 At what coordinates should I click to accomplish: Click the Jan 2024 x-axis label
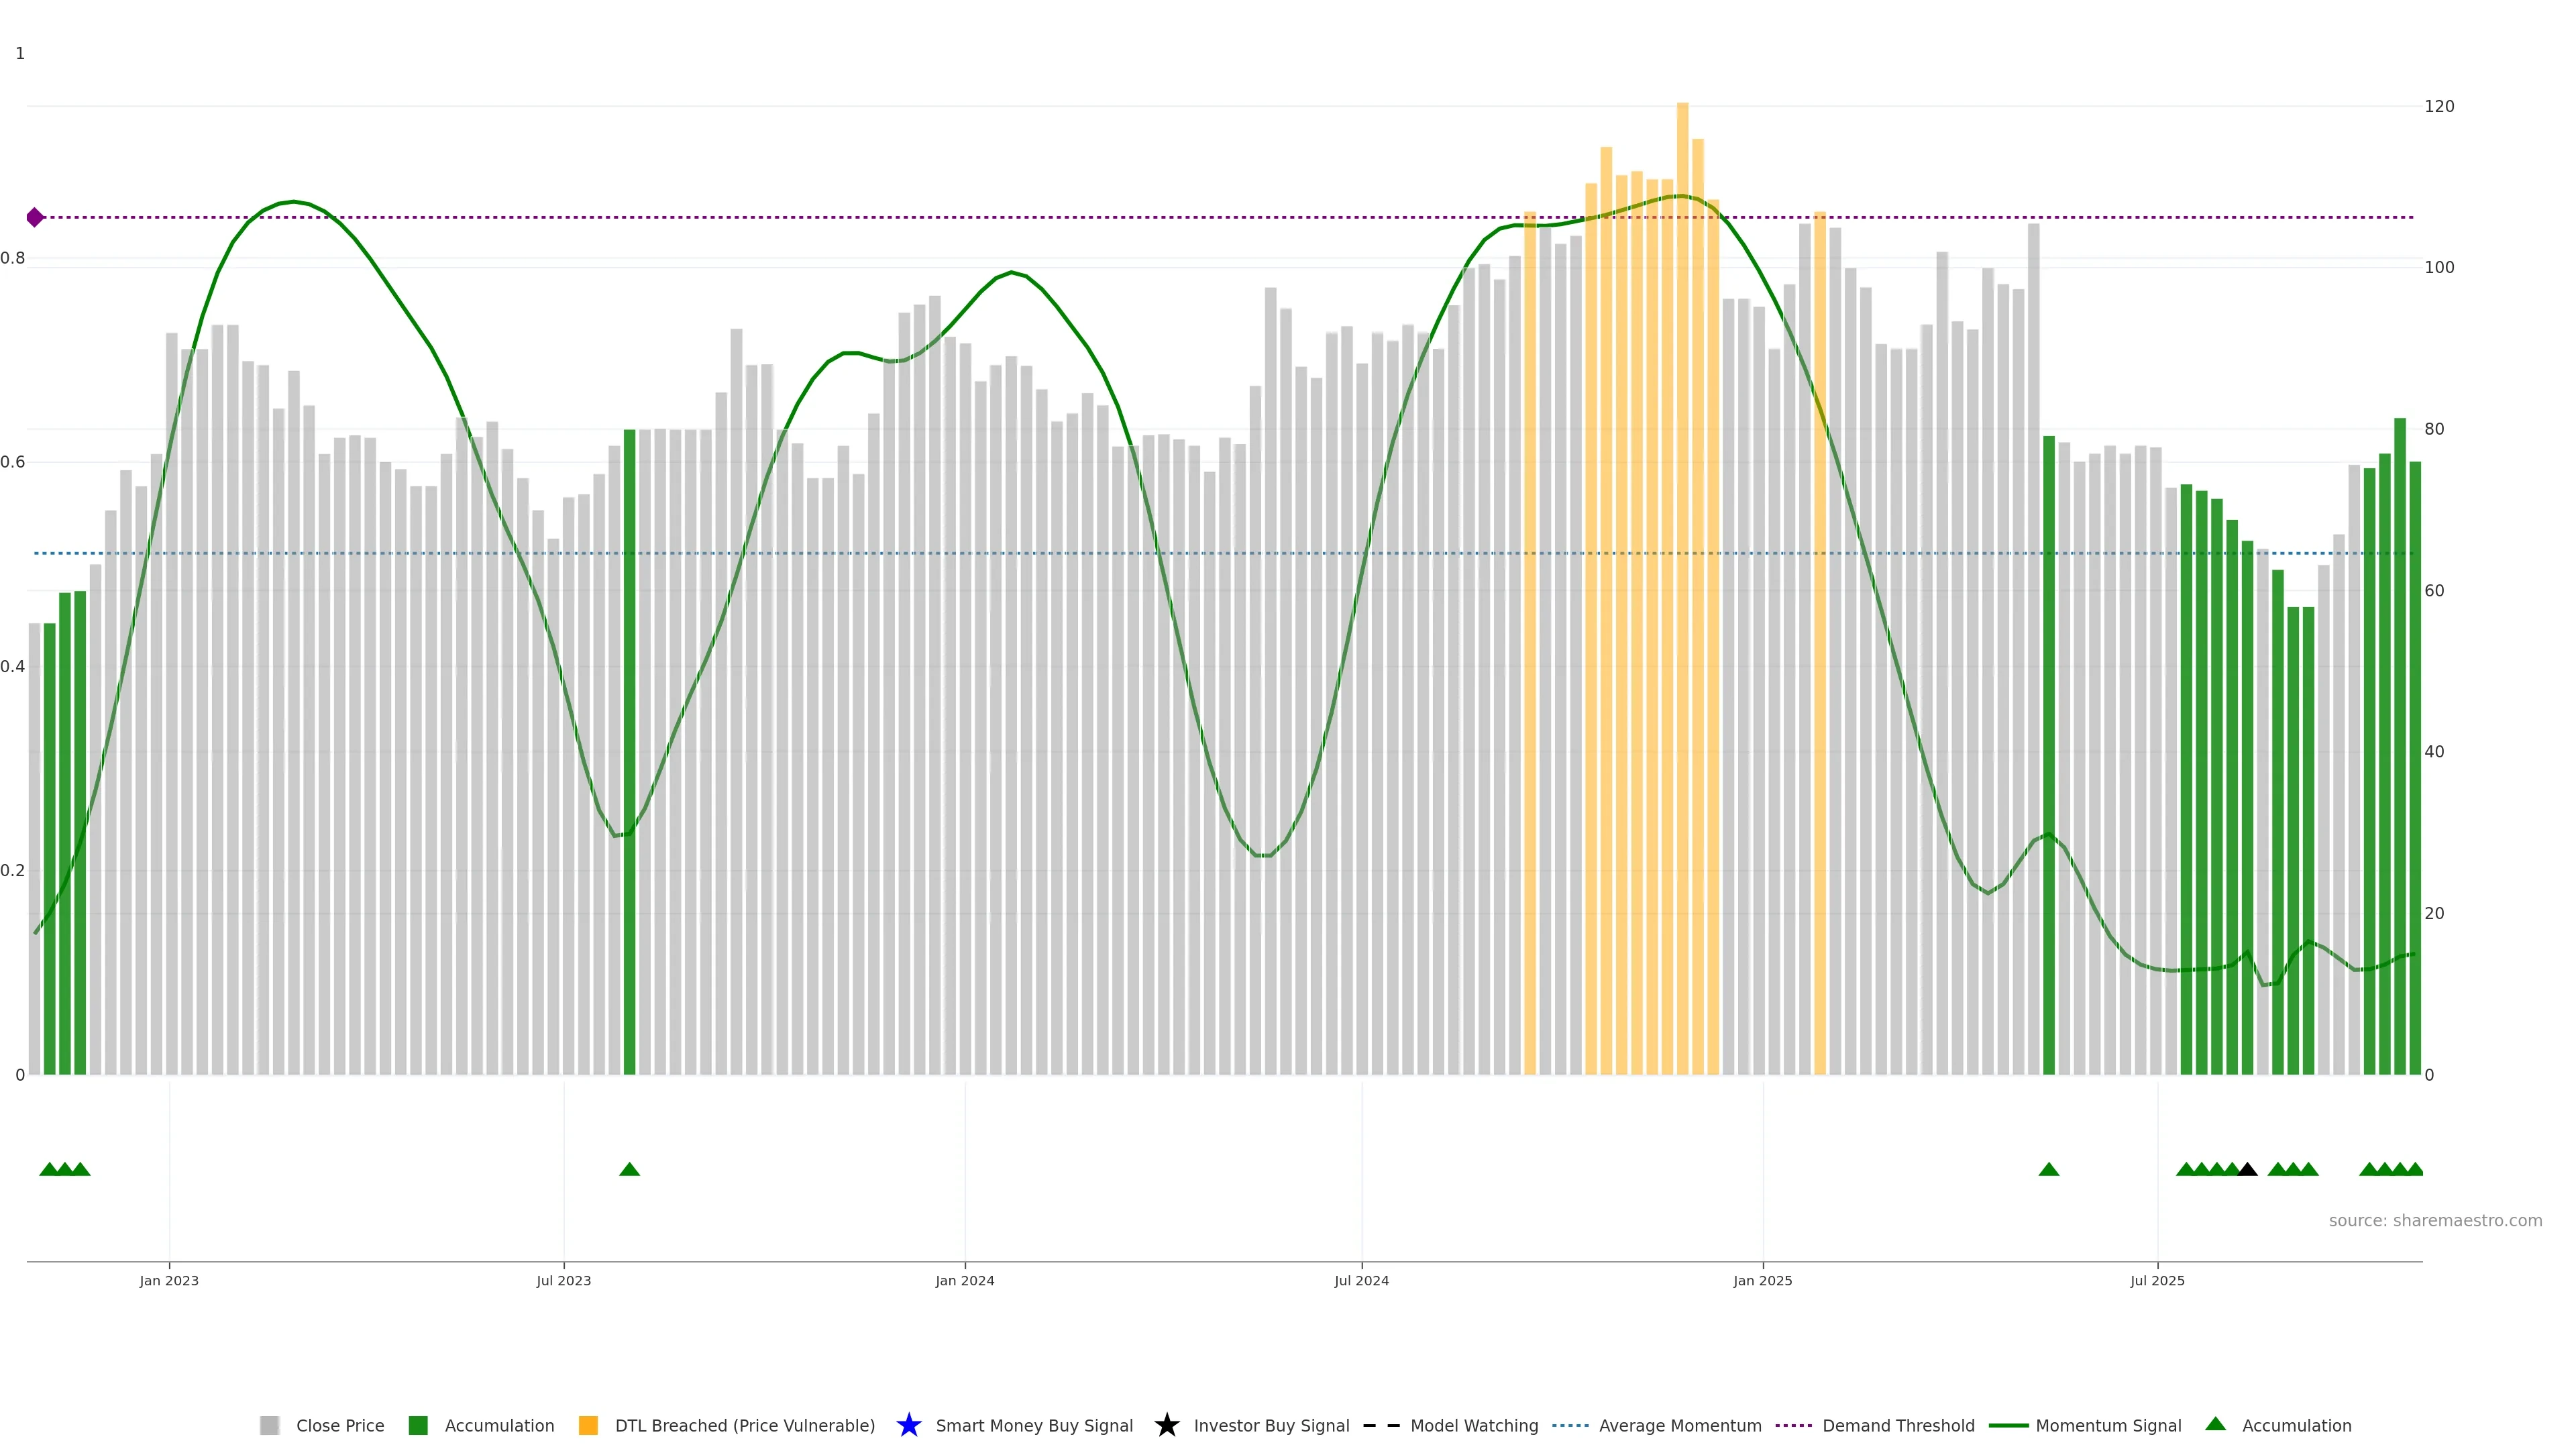click(x=964, y=1280)
